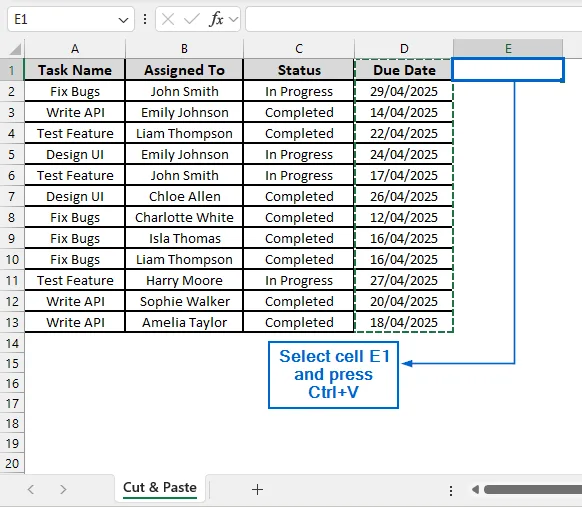Select row 1 header
This screenshot has height=507, width=582.
coord(12,70)
